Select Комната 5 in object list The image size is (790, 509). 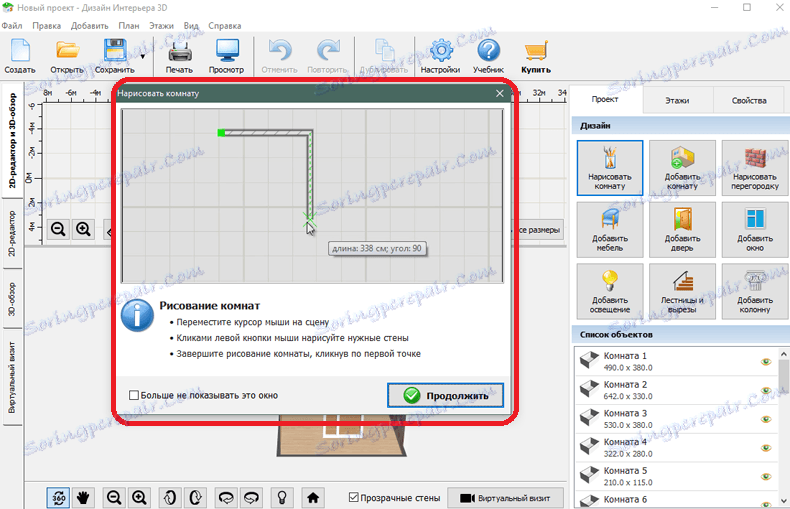click(675, 476)
